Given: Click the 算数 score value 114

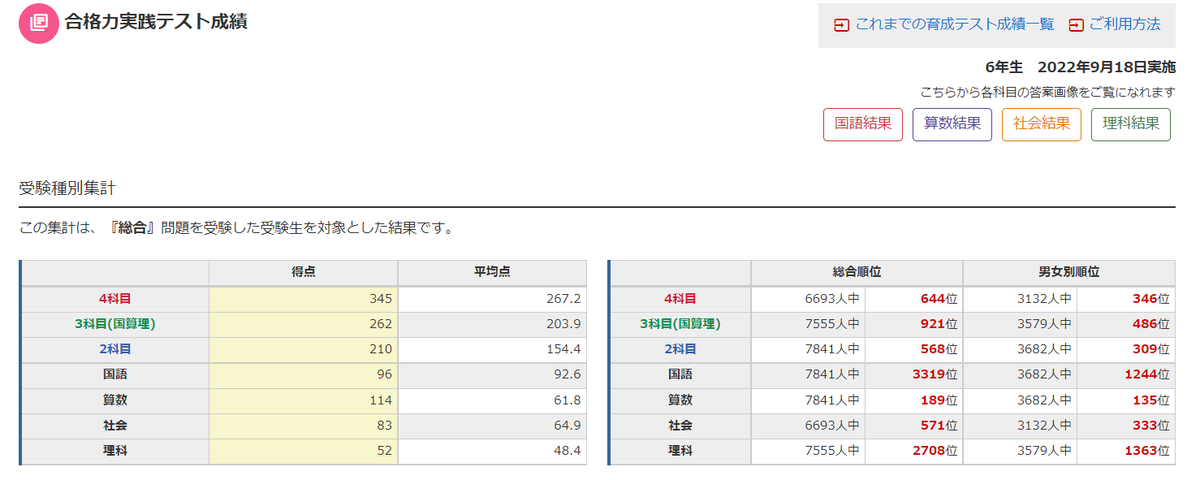Looking at the screenshot, I should click(381, 400).
